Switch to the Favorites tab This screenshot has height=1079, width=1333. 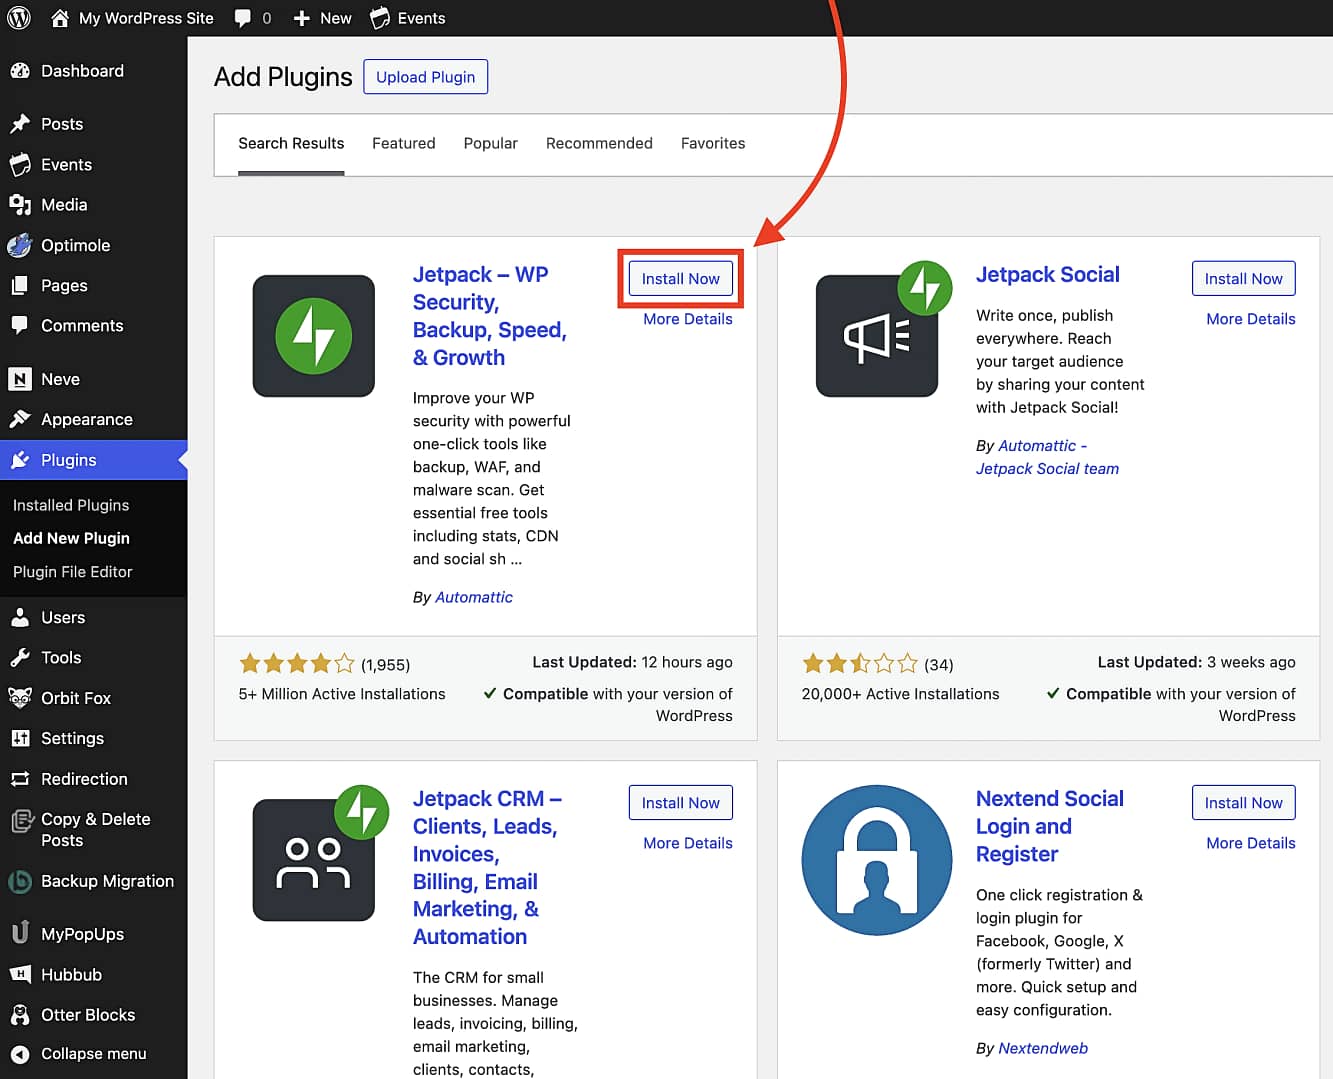[x=713, y=144]
